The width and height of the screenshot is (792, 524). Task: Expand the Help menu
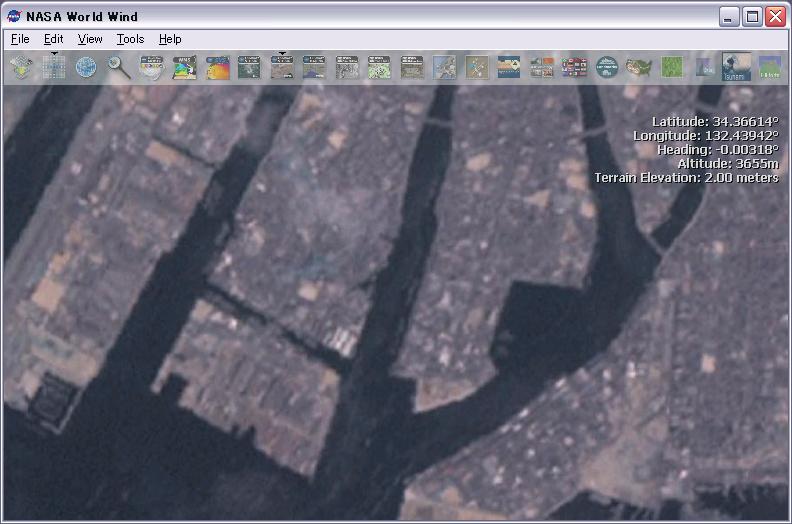[x=170, y=39]
